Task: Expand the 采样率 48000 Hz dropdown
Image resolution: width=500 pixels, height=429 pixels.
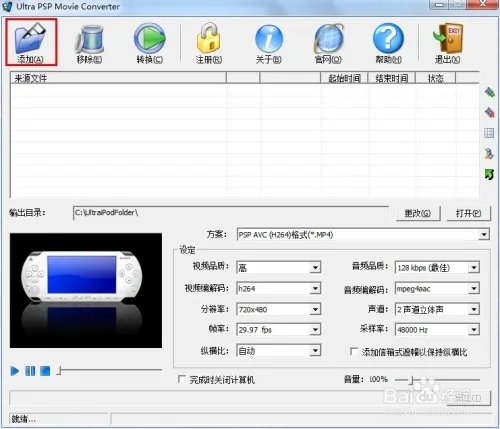Action: 473,330
